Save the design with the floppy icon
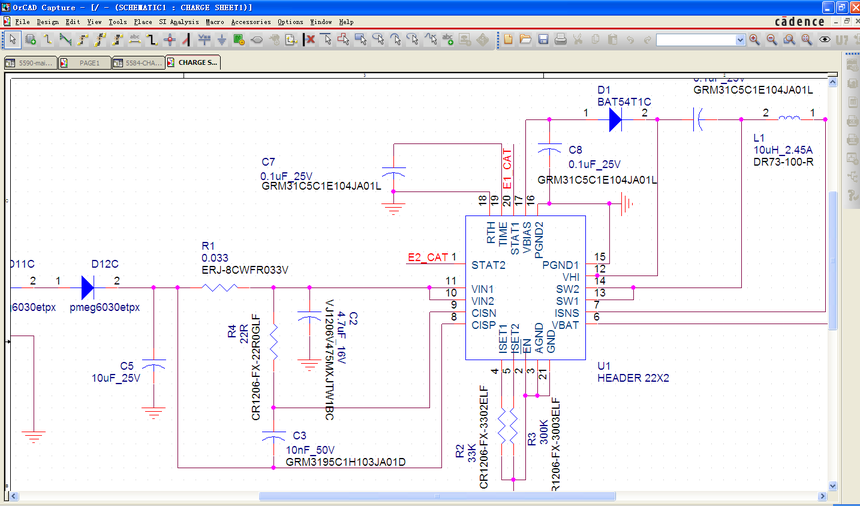Viewport: 860px width, 506px height. (543, 39)
